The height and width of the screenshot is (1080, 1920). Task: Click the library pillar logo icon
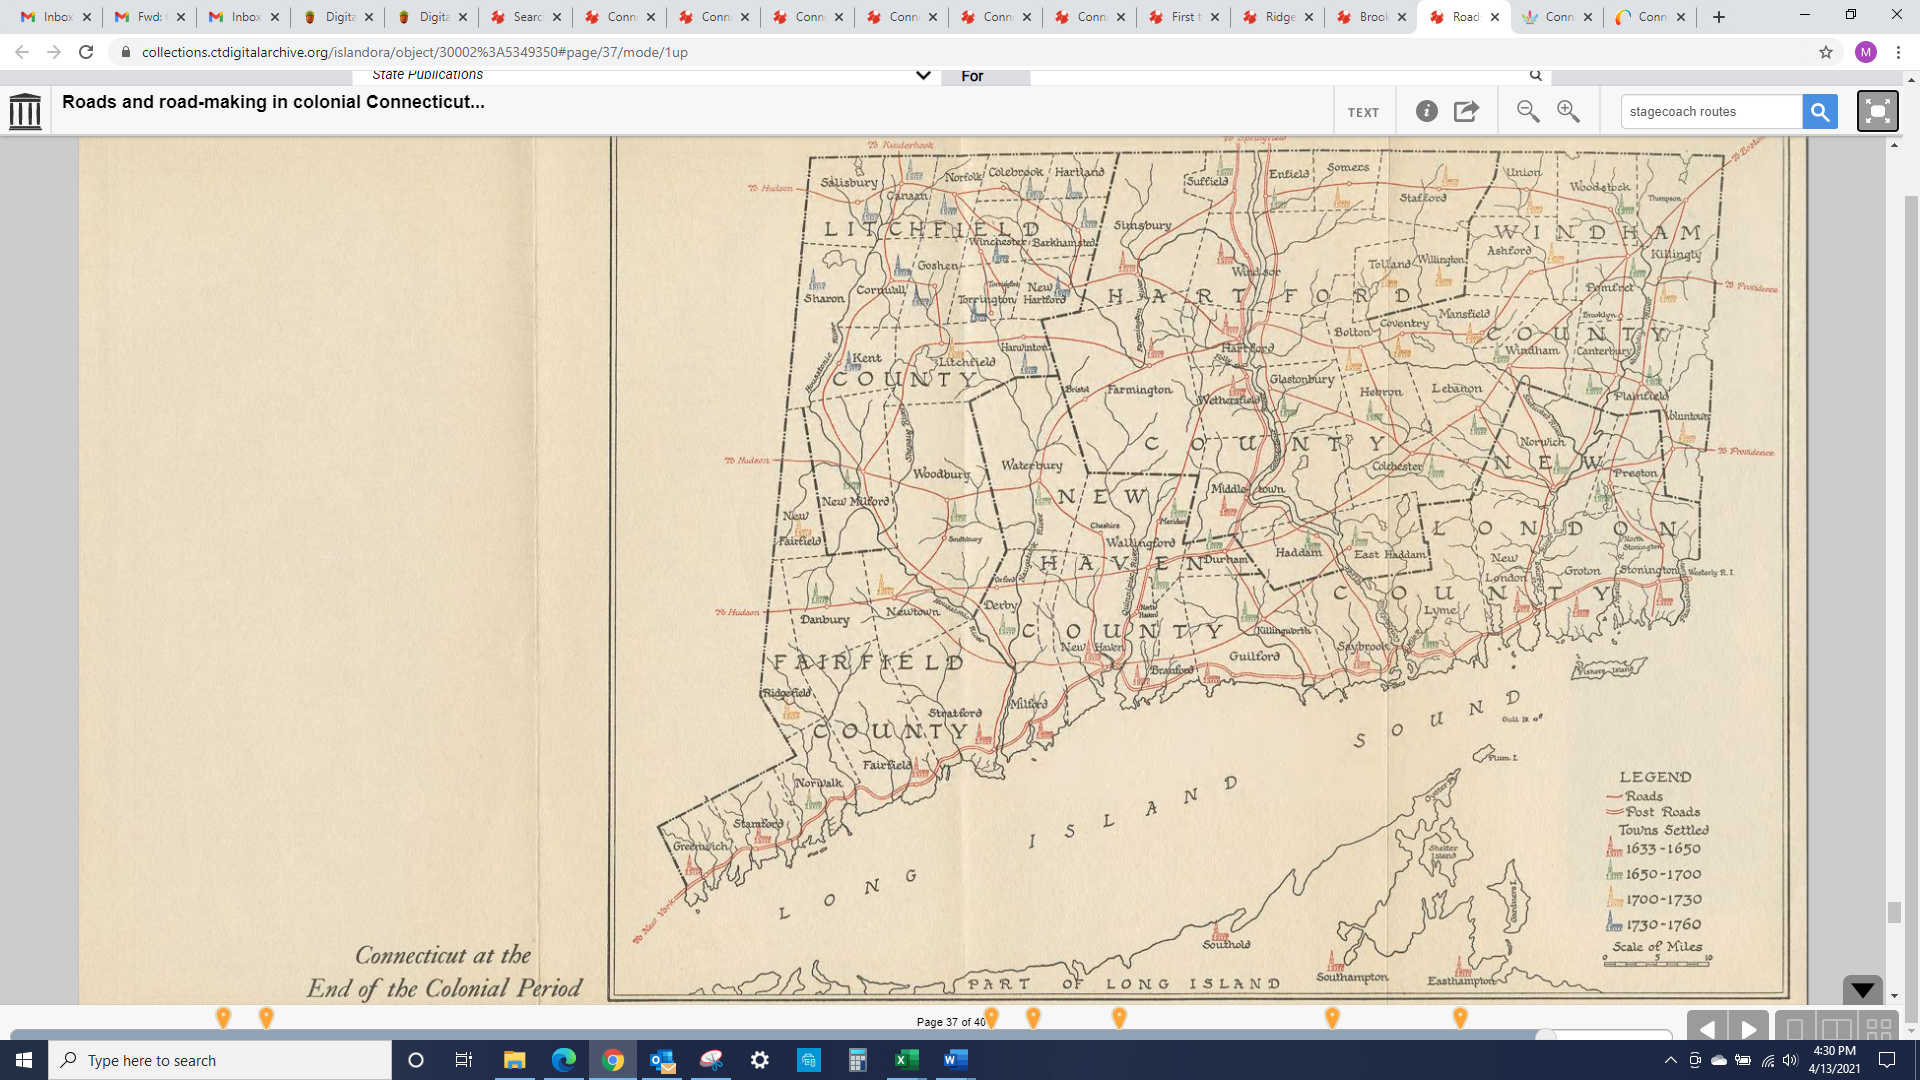25,110
